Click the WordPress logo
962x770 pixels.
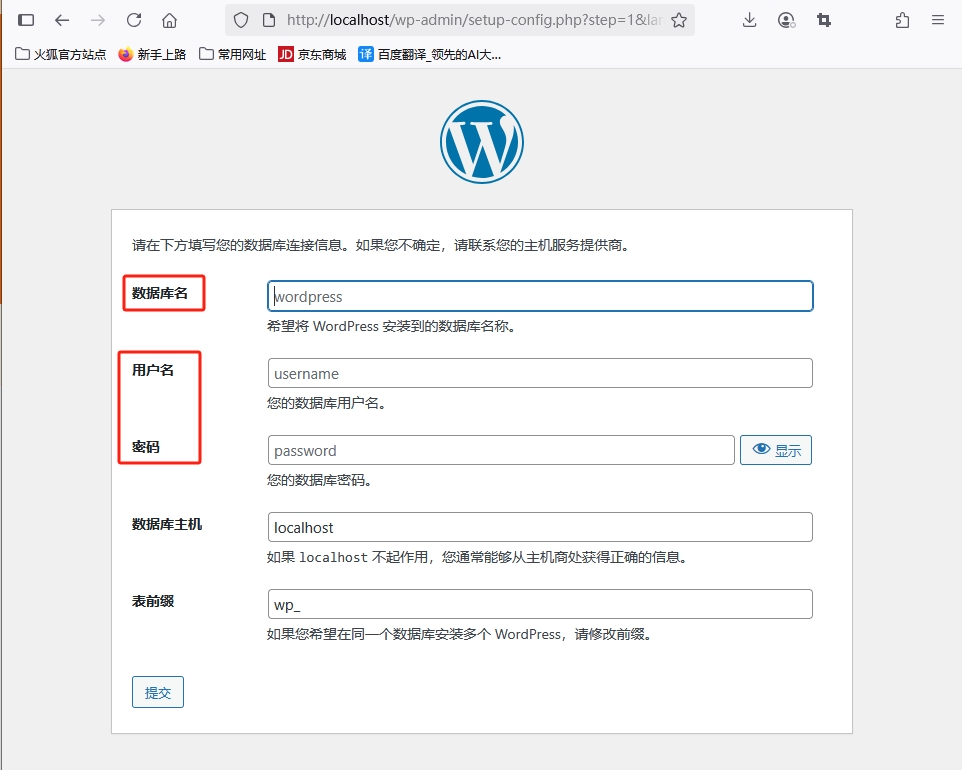coord(482,142)
